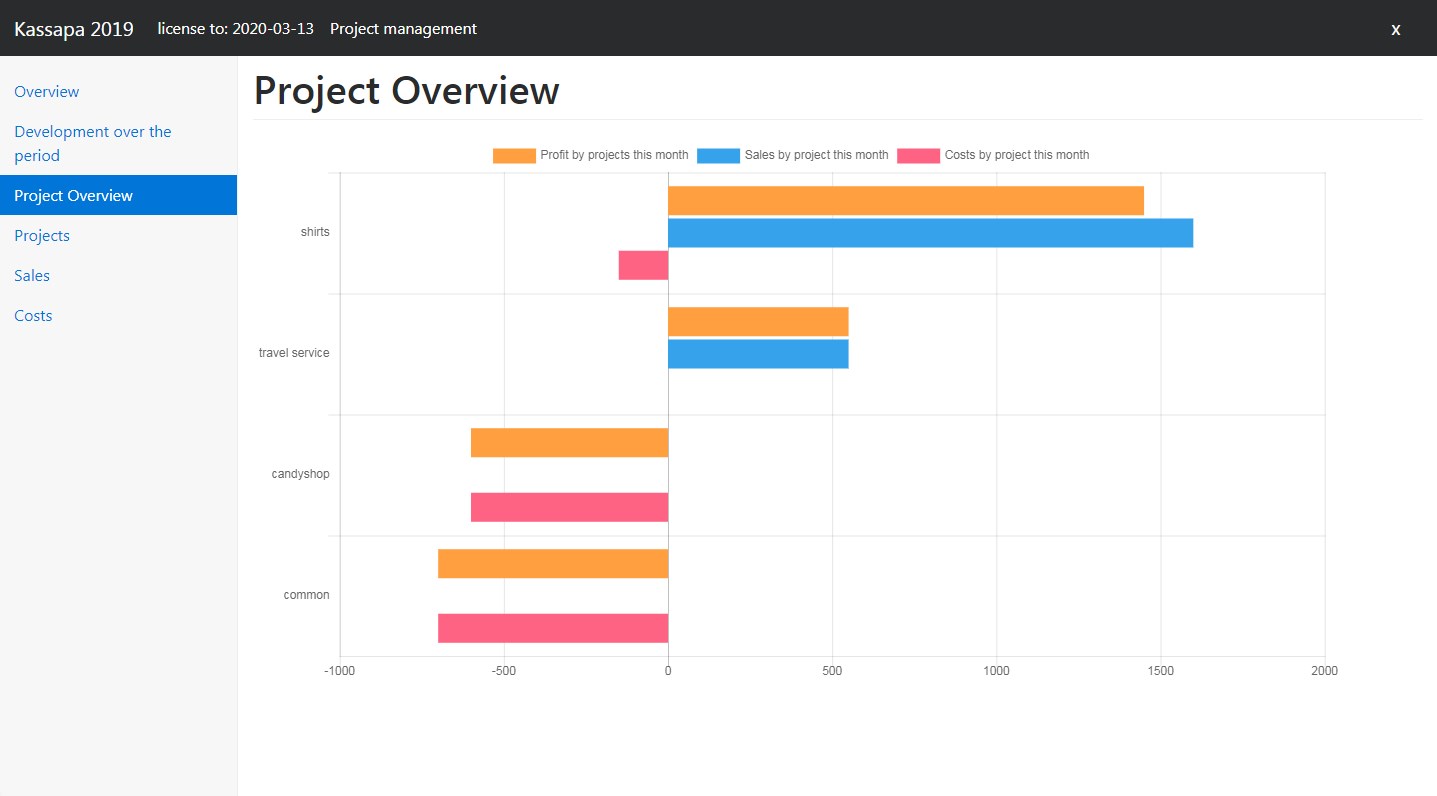Hide Sales by project this month series
1437x796 pixels.
pyautogui.click(x=816, y=155)
